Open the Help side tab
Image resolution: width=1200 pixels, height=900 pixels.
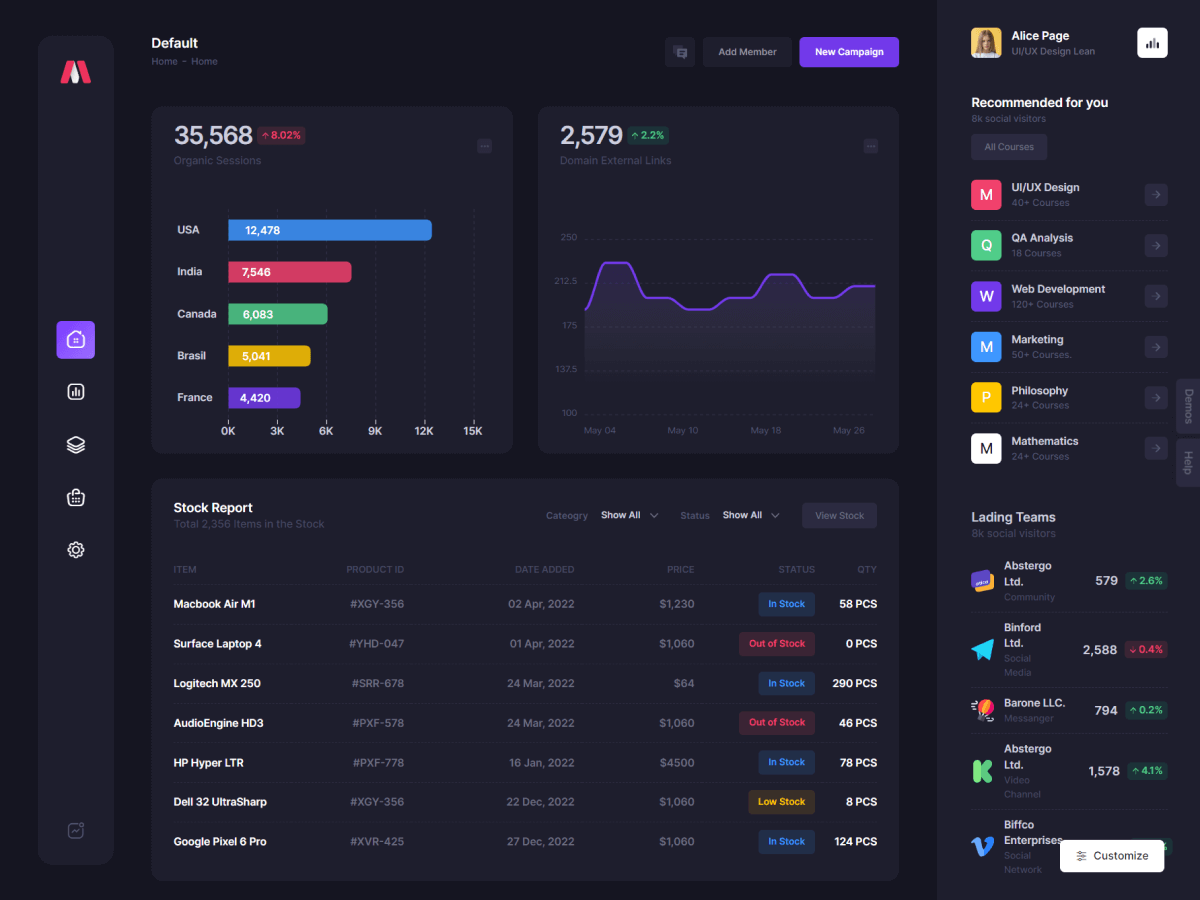[x=1188, y=463]
